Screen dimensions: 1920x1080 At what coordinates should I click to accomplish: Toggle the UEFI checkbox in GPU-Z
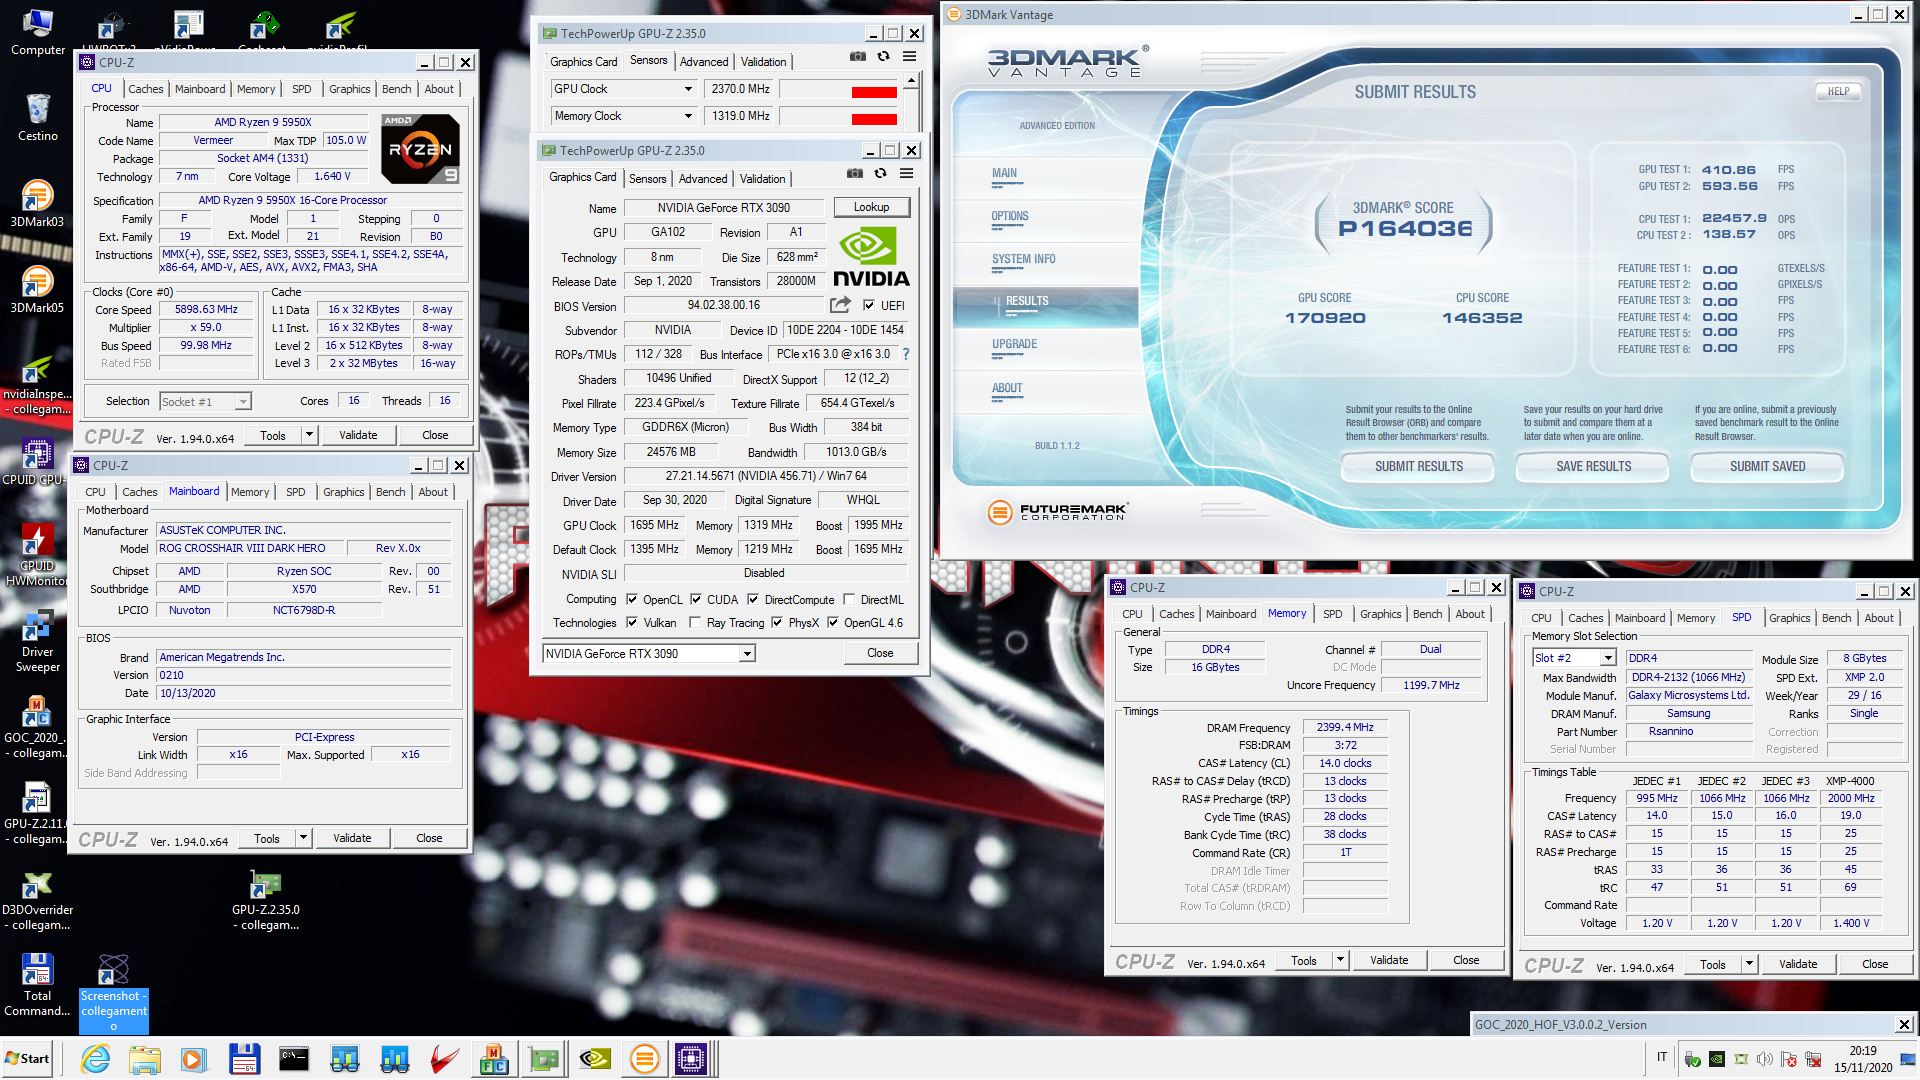tap(868, 306)
